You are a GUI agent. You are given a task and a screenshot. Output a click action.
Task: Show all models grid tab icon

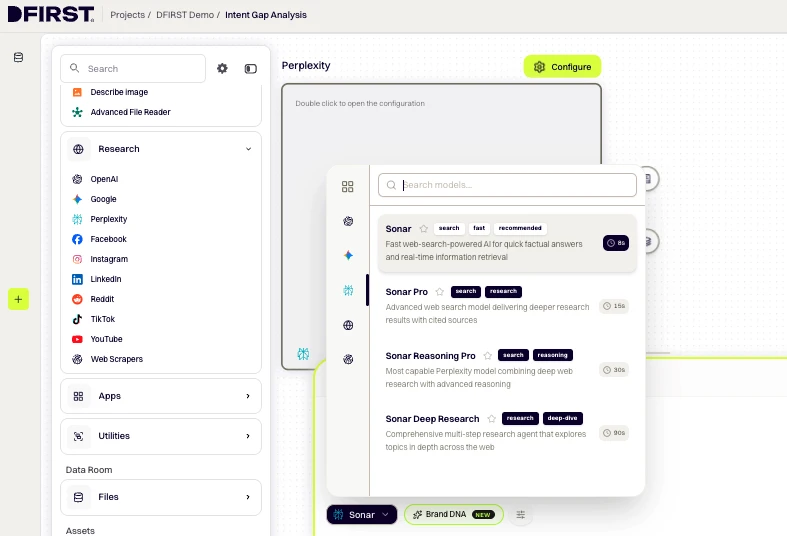coord(347,187)
